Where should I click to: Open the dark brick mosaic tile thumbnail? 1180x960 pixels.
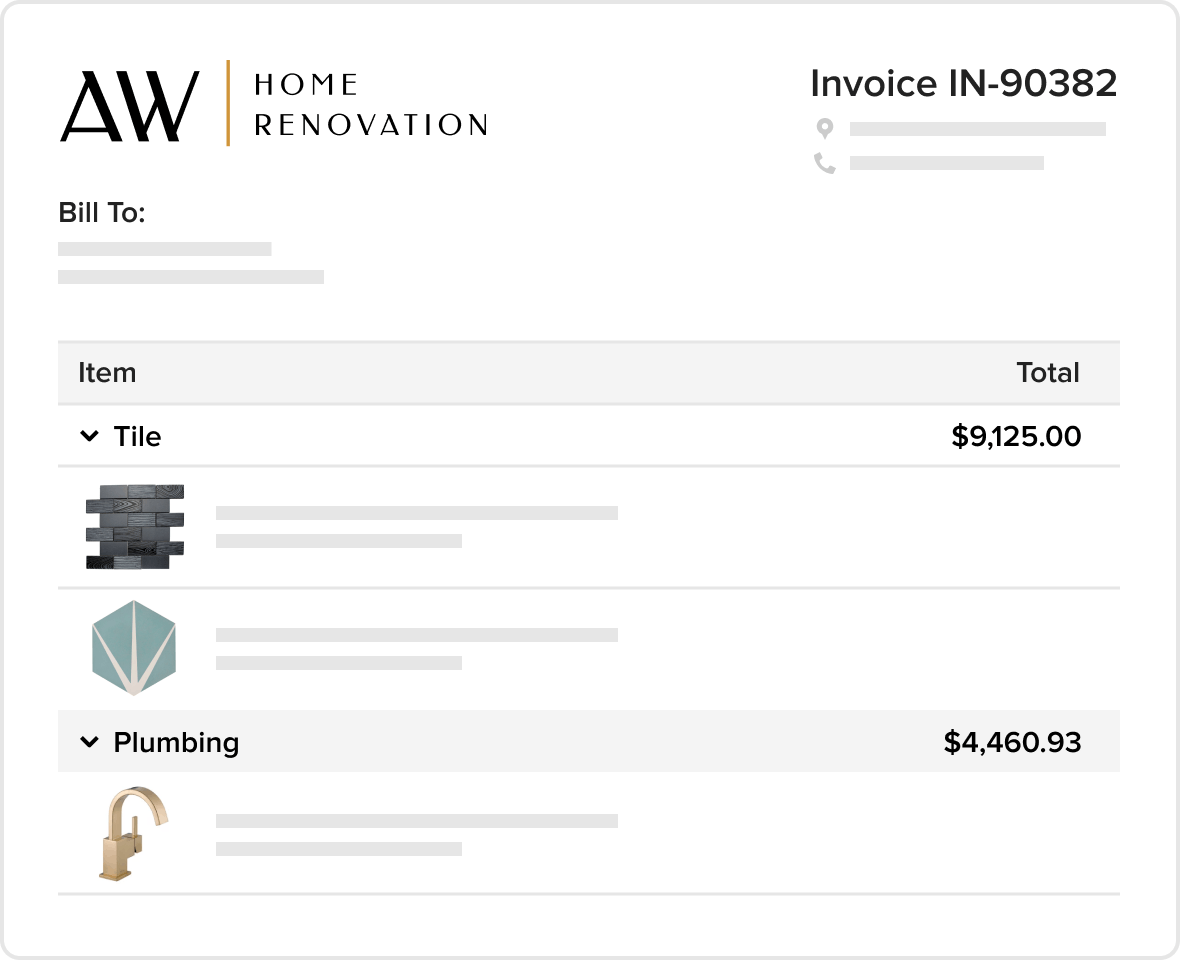click(x=135, y=527)
